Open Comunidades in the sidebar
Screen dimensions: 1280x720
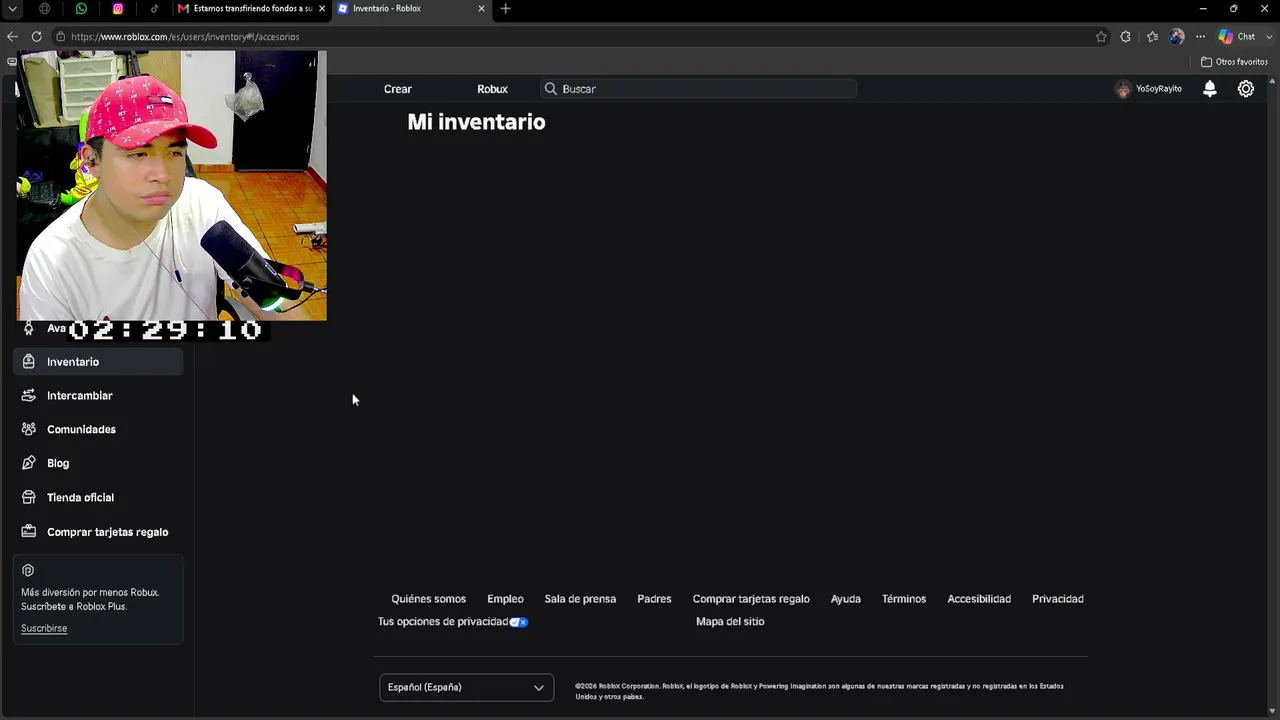point(81,429)
